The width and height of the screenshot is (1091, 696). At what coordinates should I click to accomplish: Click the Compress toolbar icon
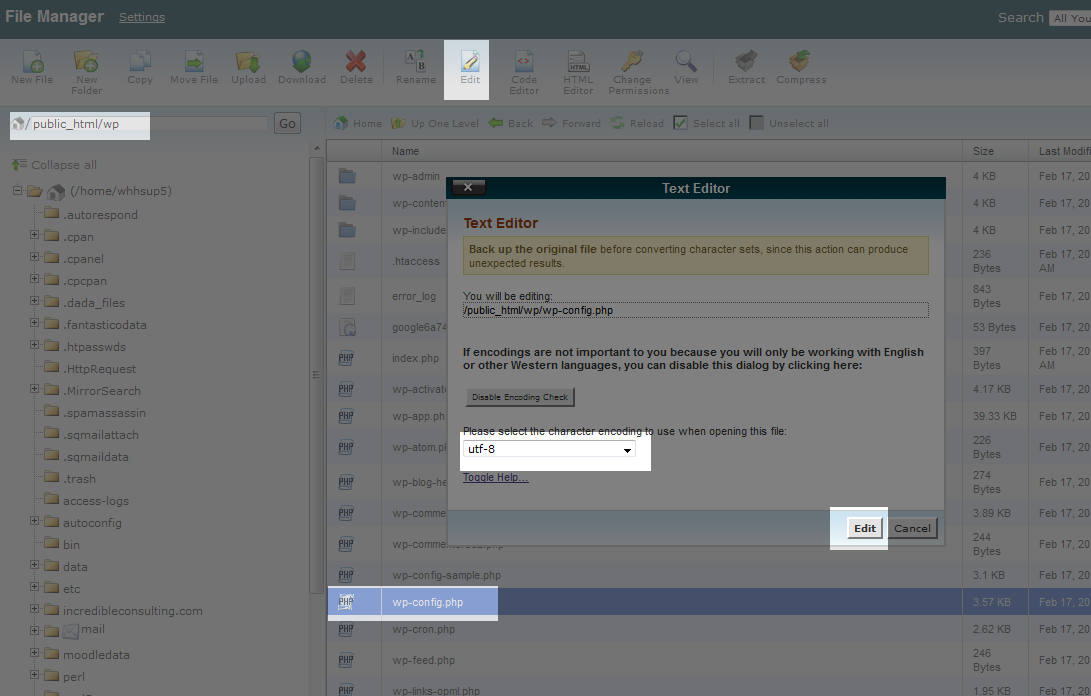pos(801,62)
